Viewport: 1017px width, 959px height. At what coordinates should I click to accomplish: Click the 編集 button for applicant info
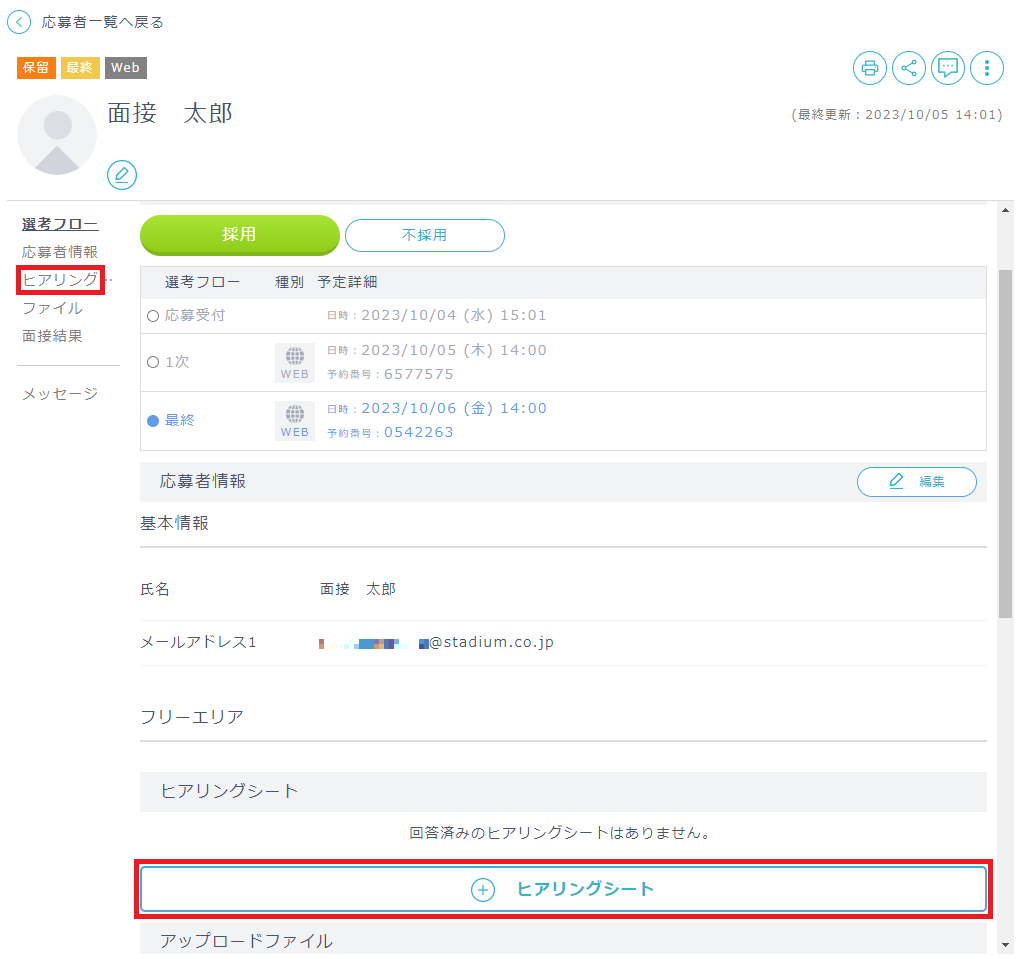[x=916, y=481]
